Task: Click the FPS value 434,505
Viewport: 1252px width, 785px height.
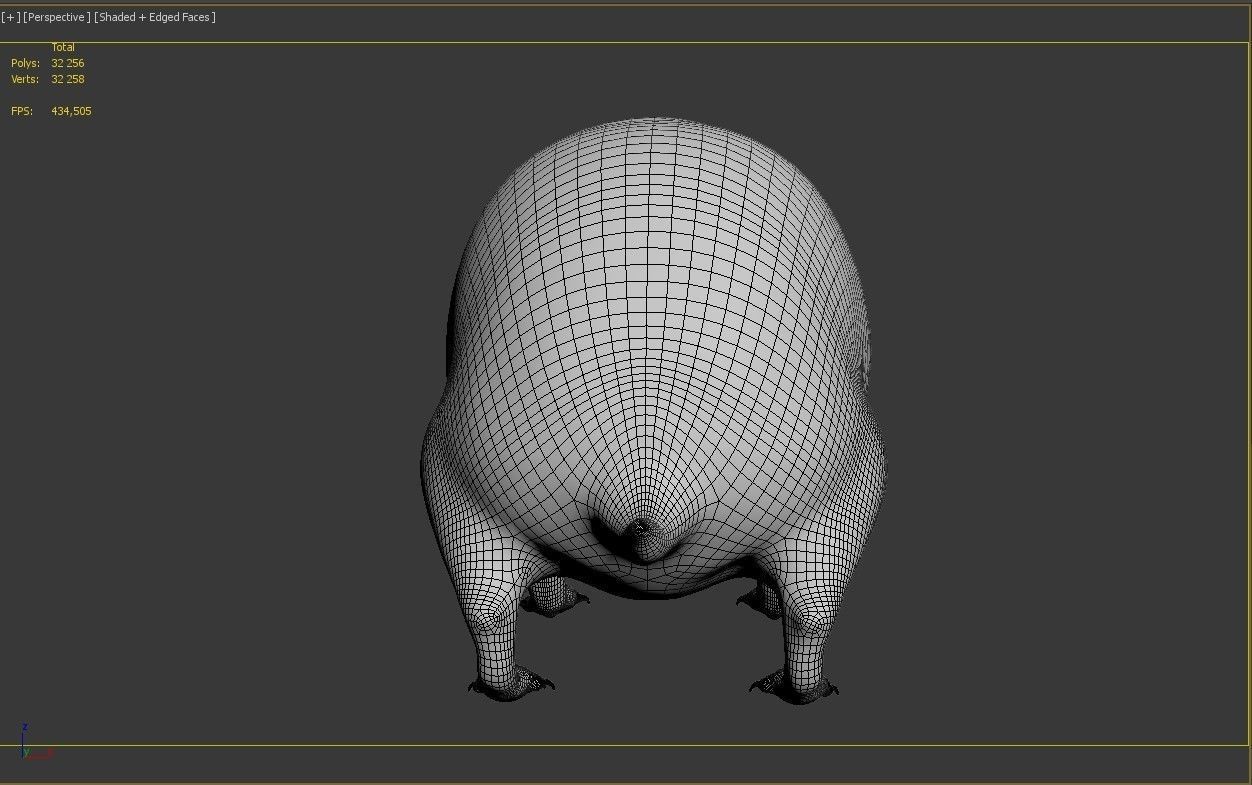Action: [x=71, y=111]
